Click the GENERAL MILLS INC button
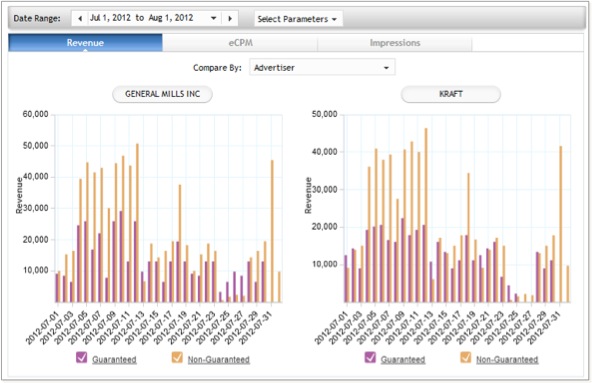 (162, 94)
